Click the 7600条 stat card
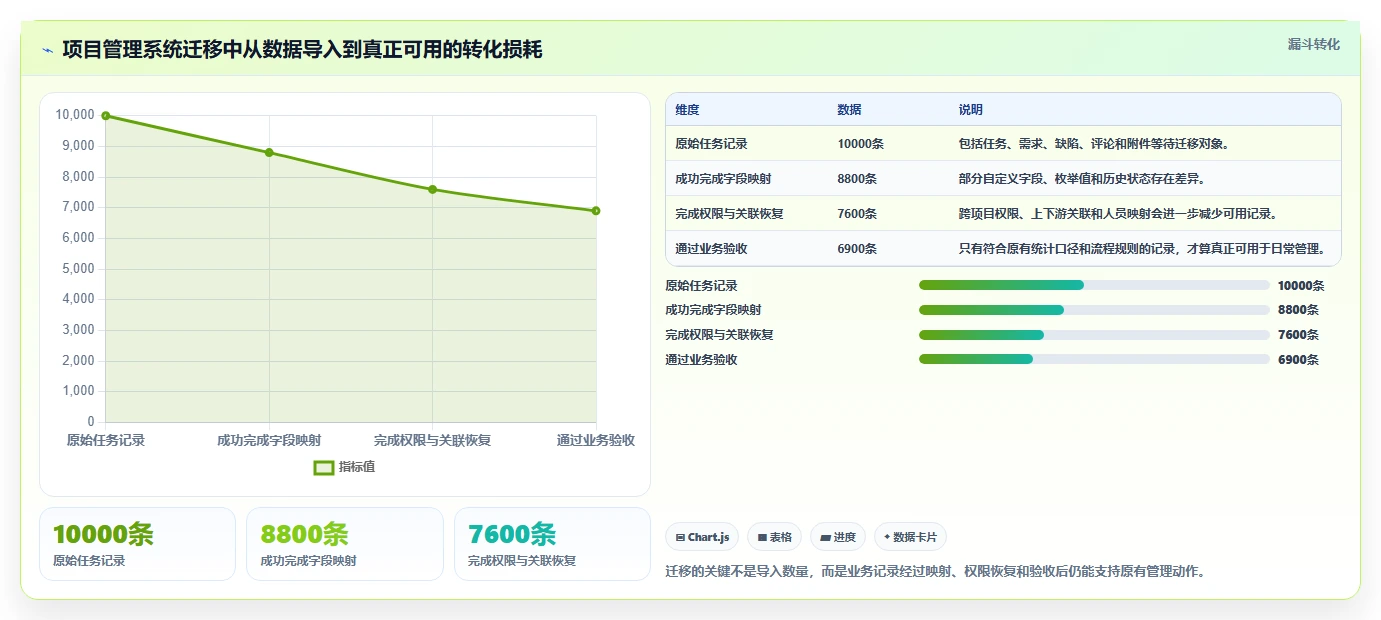Image resolution: width=1381 pixels, height=620 pixels. 552,544
